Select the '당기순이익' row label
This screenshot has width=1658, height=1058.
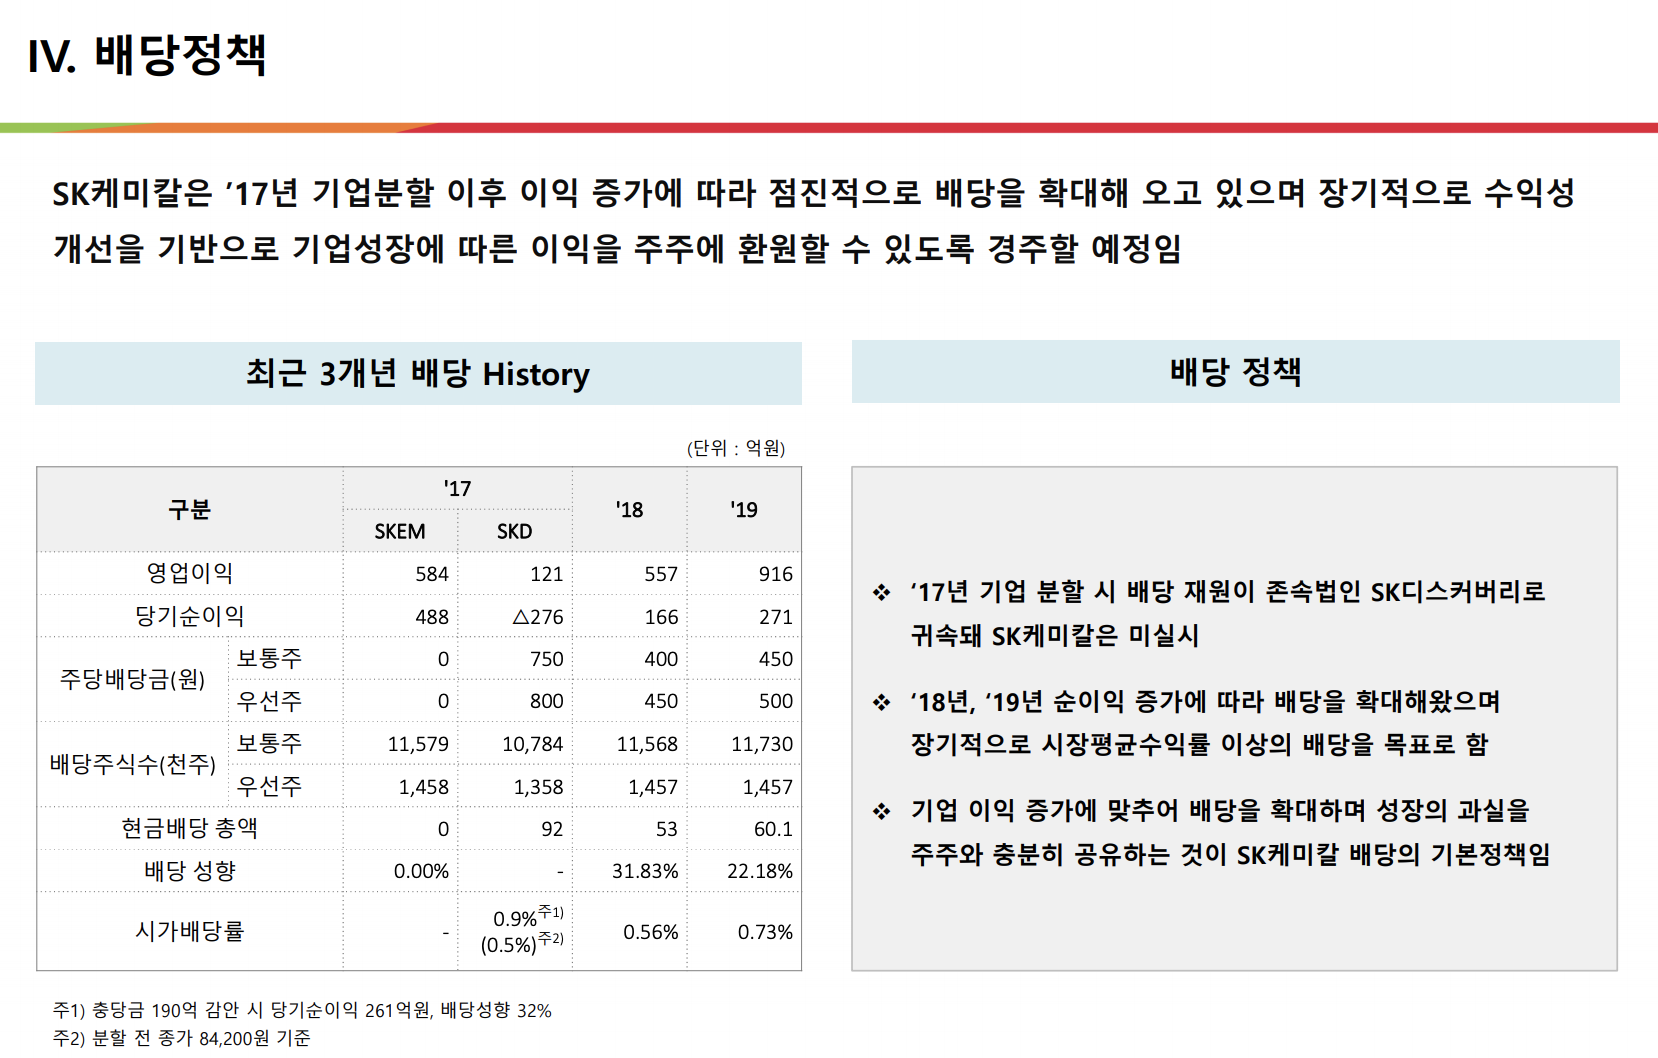[x=190, y=617]
